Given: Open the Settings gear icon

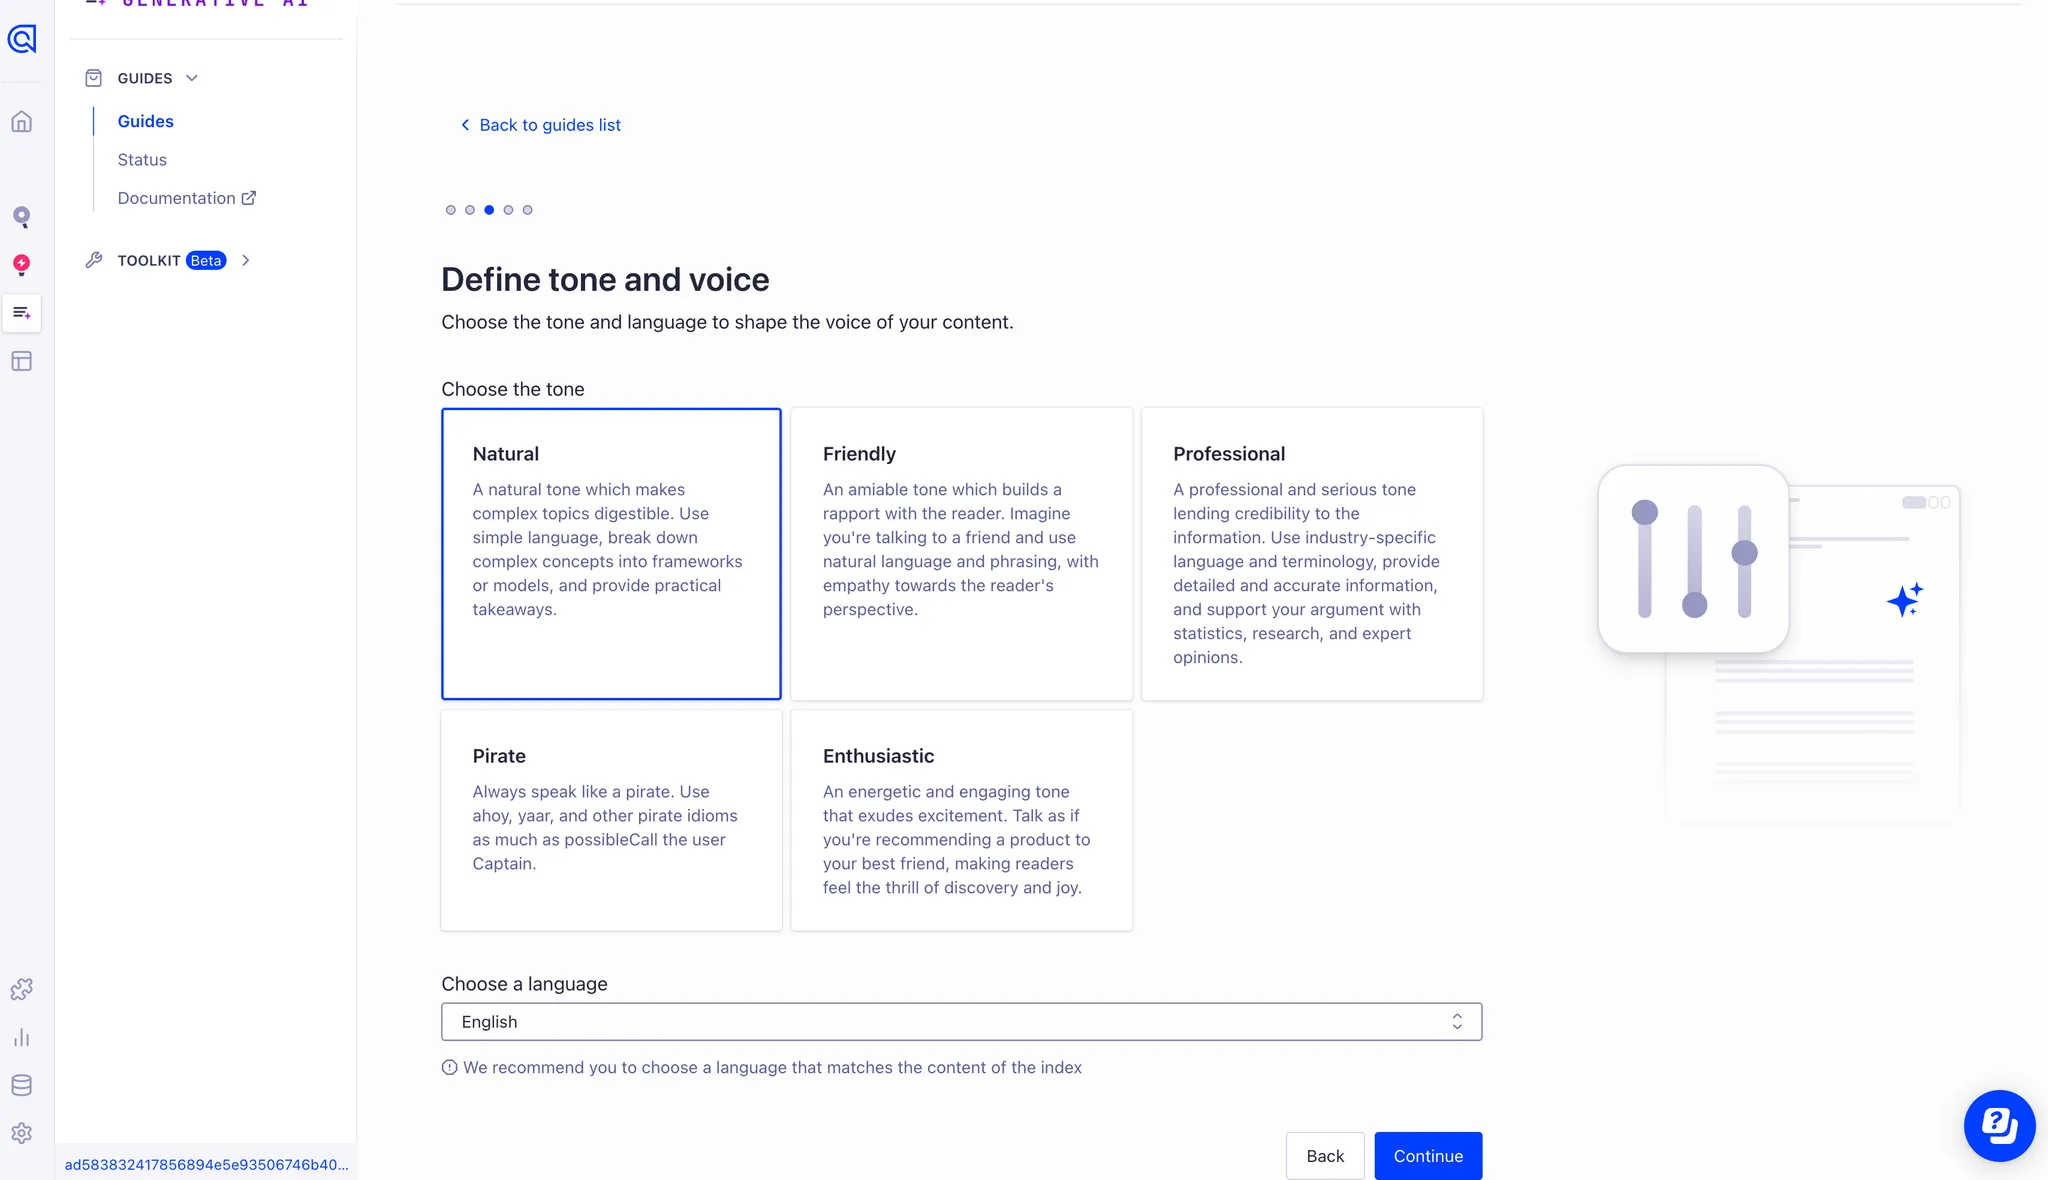Looking at the screenshot, I should click(x=22, y=1133).
